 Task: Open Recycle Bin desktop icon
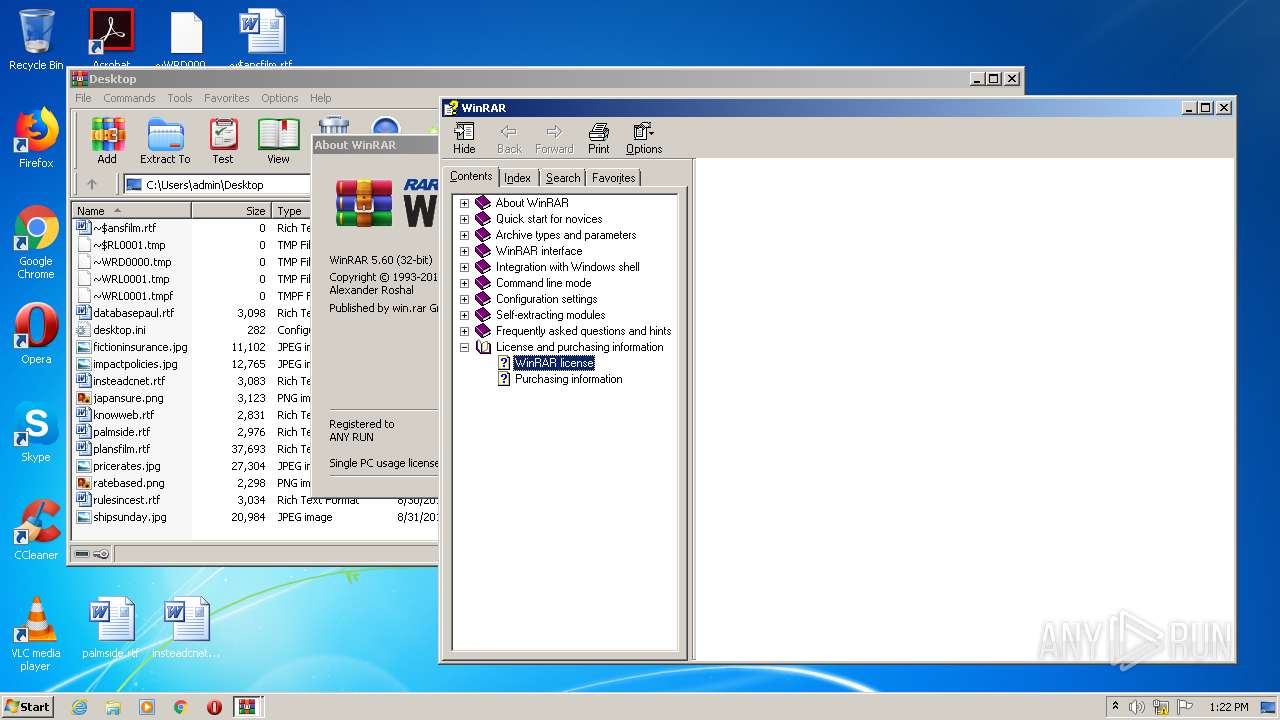coord(36,40)
